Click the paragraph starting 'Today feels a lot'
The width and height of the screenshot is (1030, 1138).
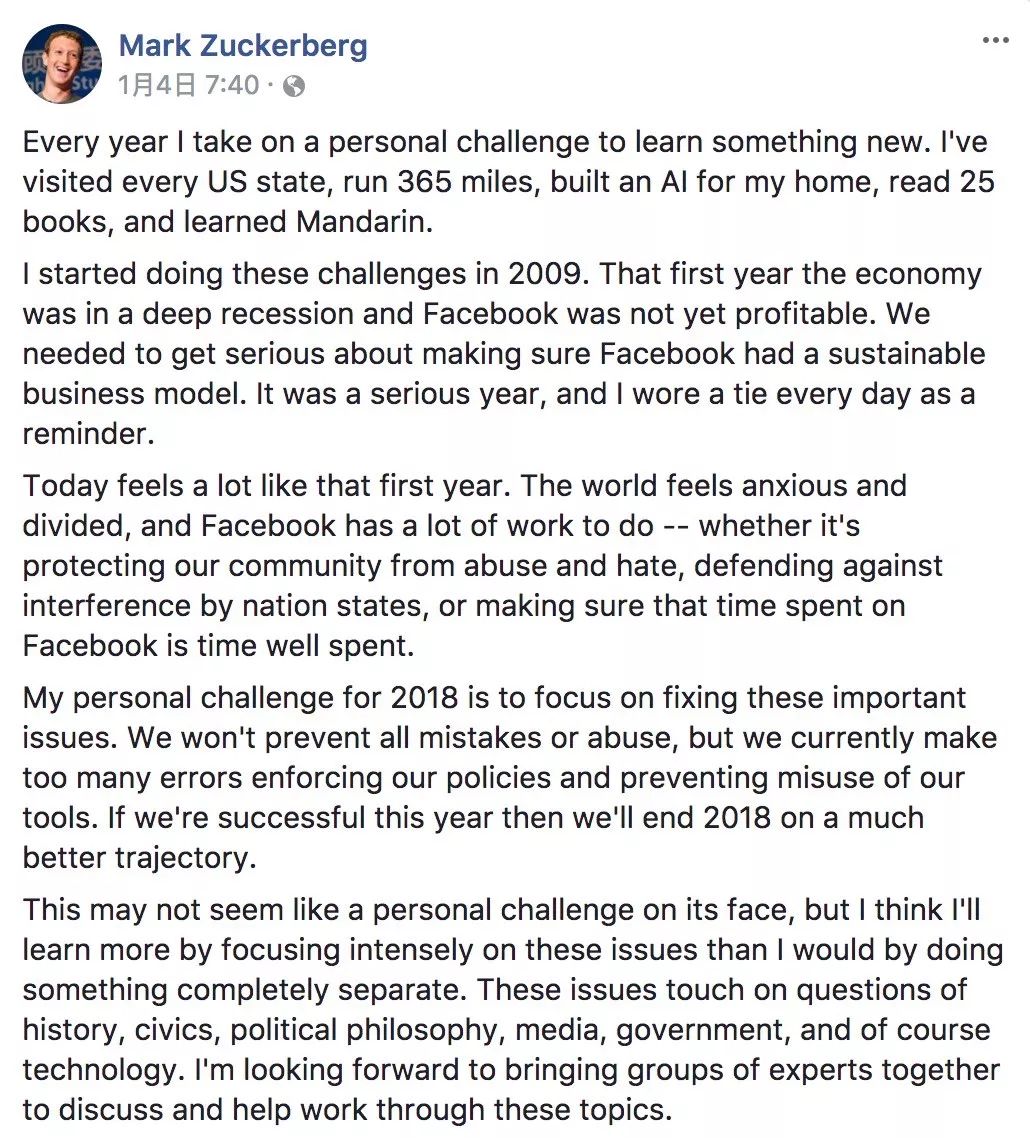coord(483,565)
